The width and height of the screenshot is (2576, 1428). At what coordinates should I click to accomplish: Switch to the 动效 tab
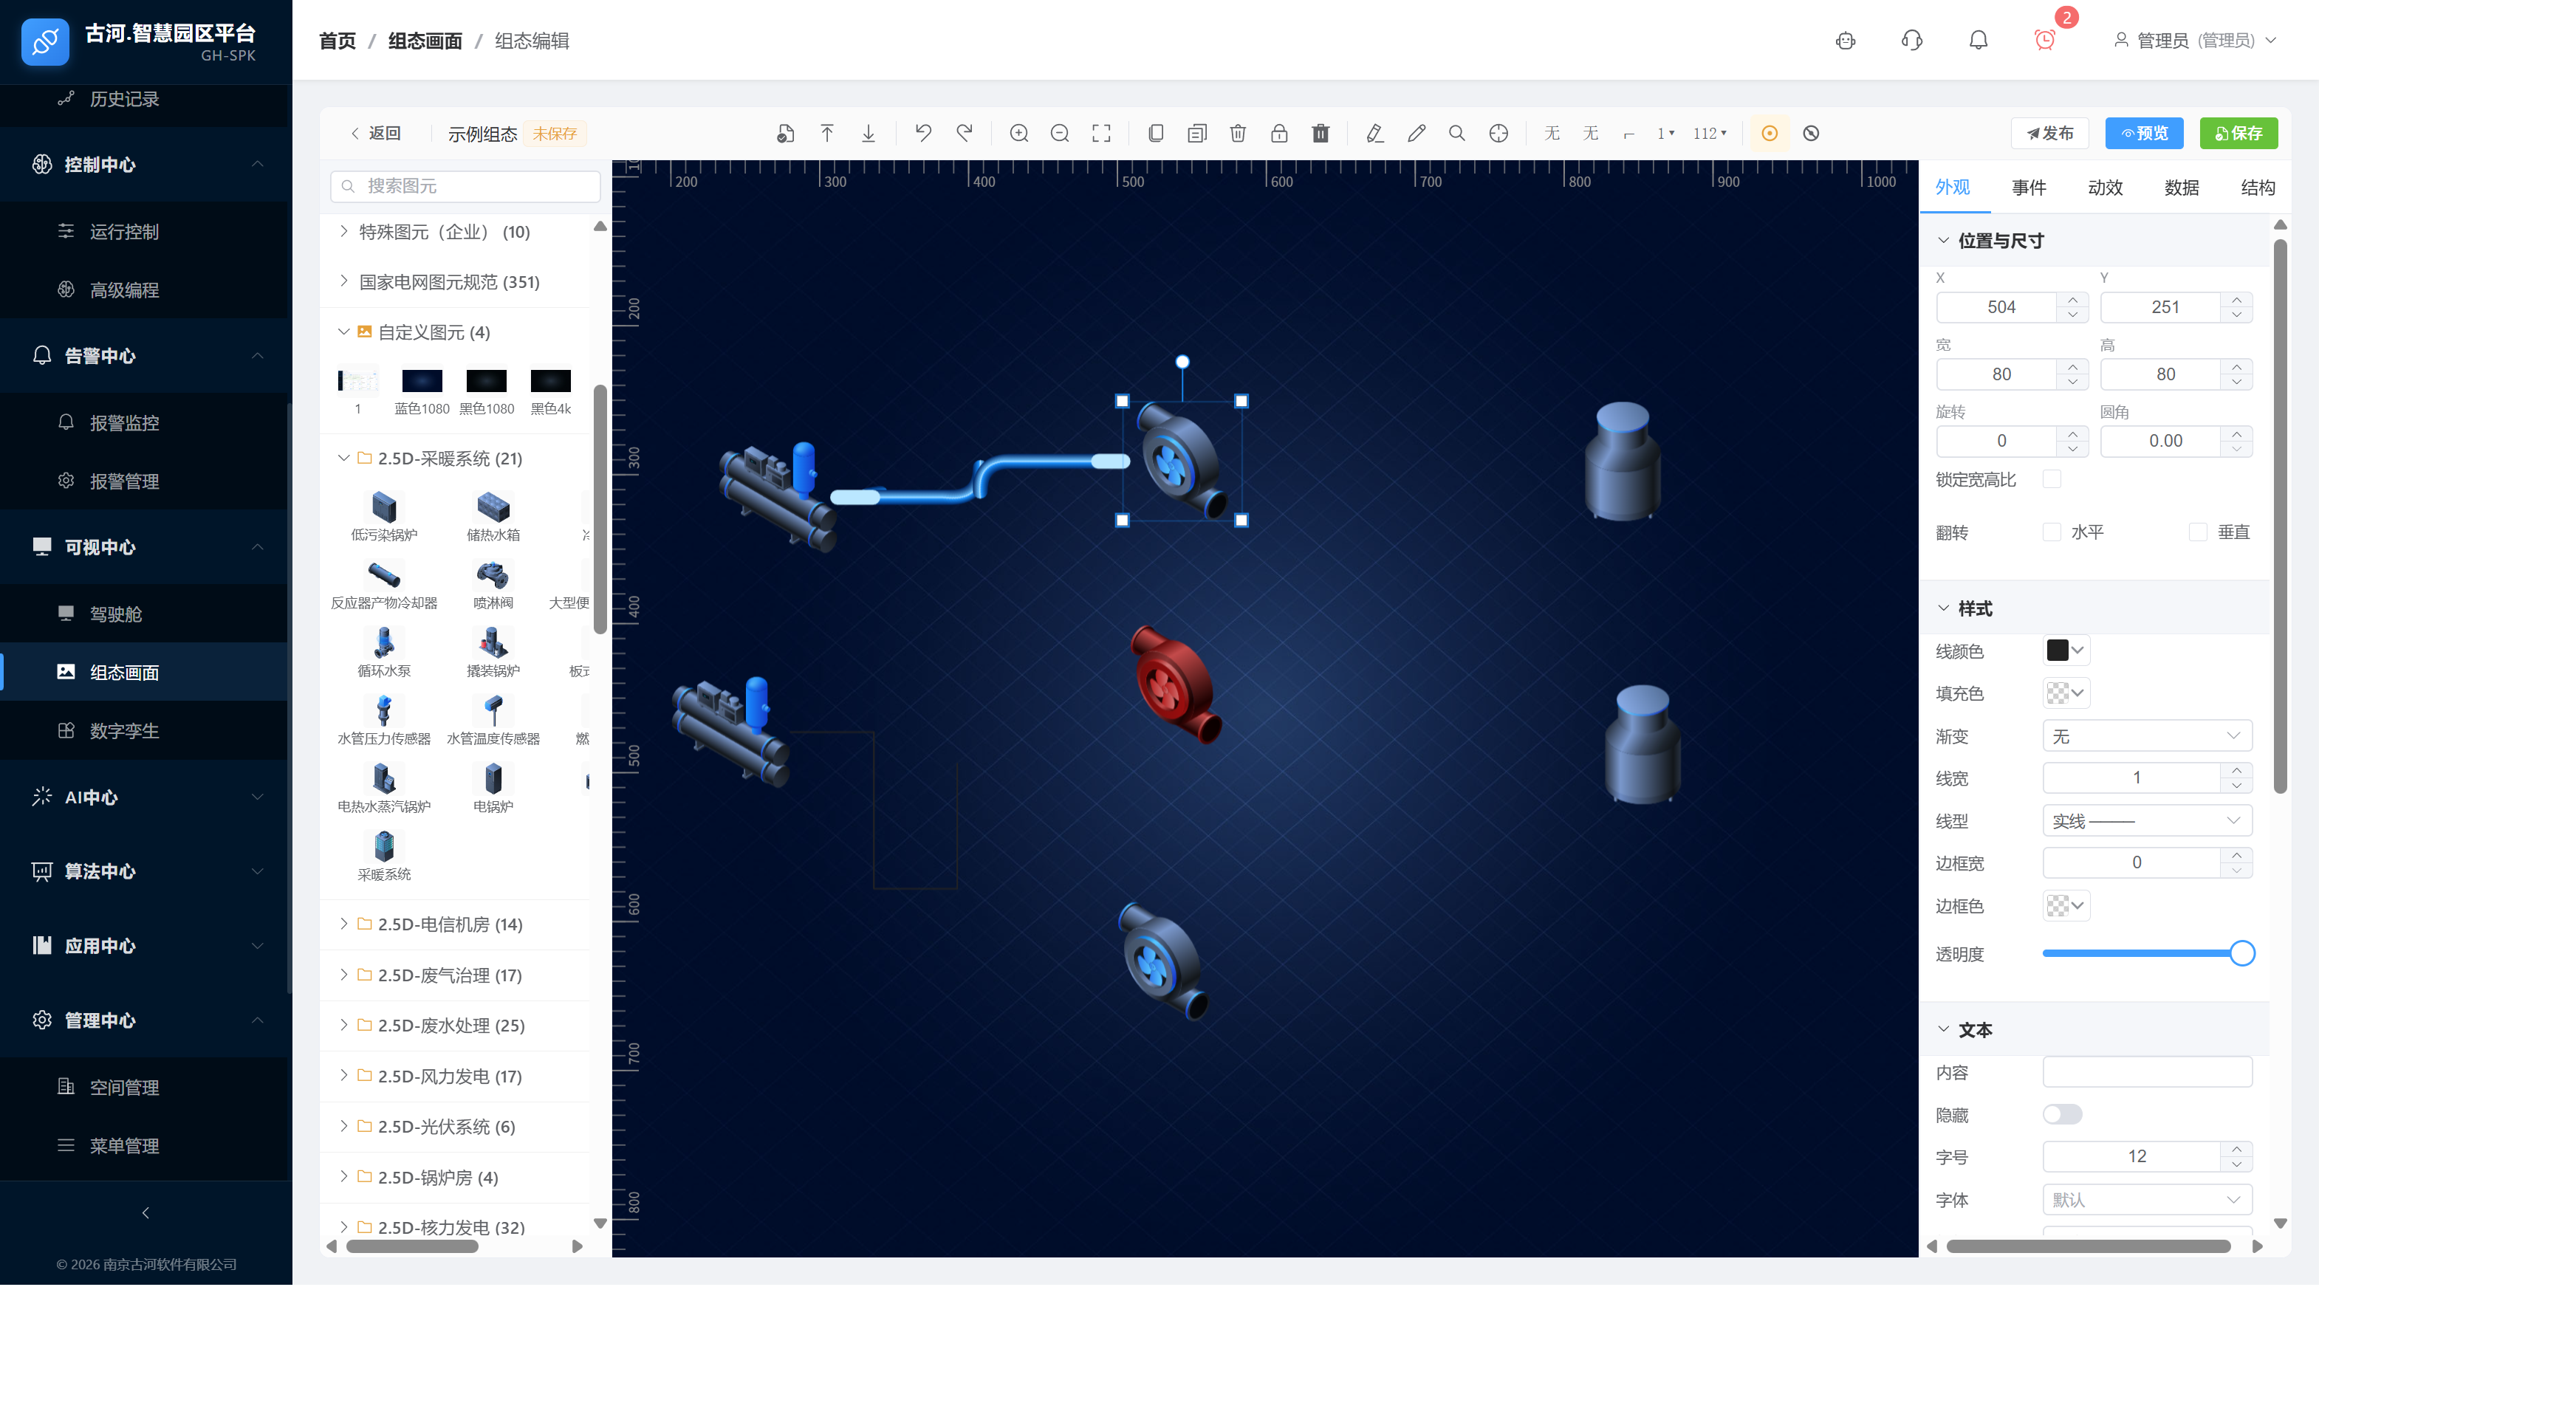[2104, 187]
